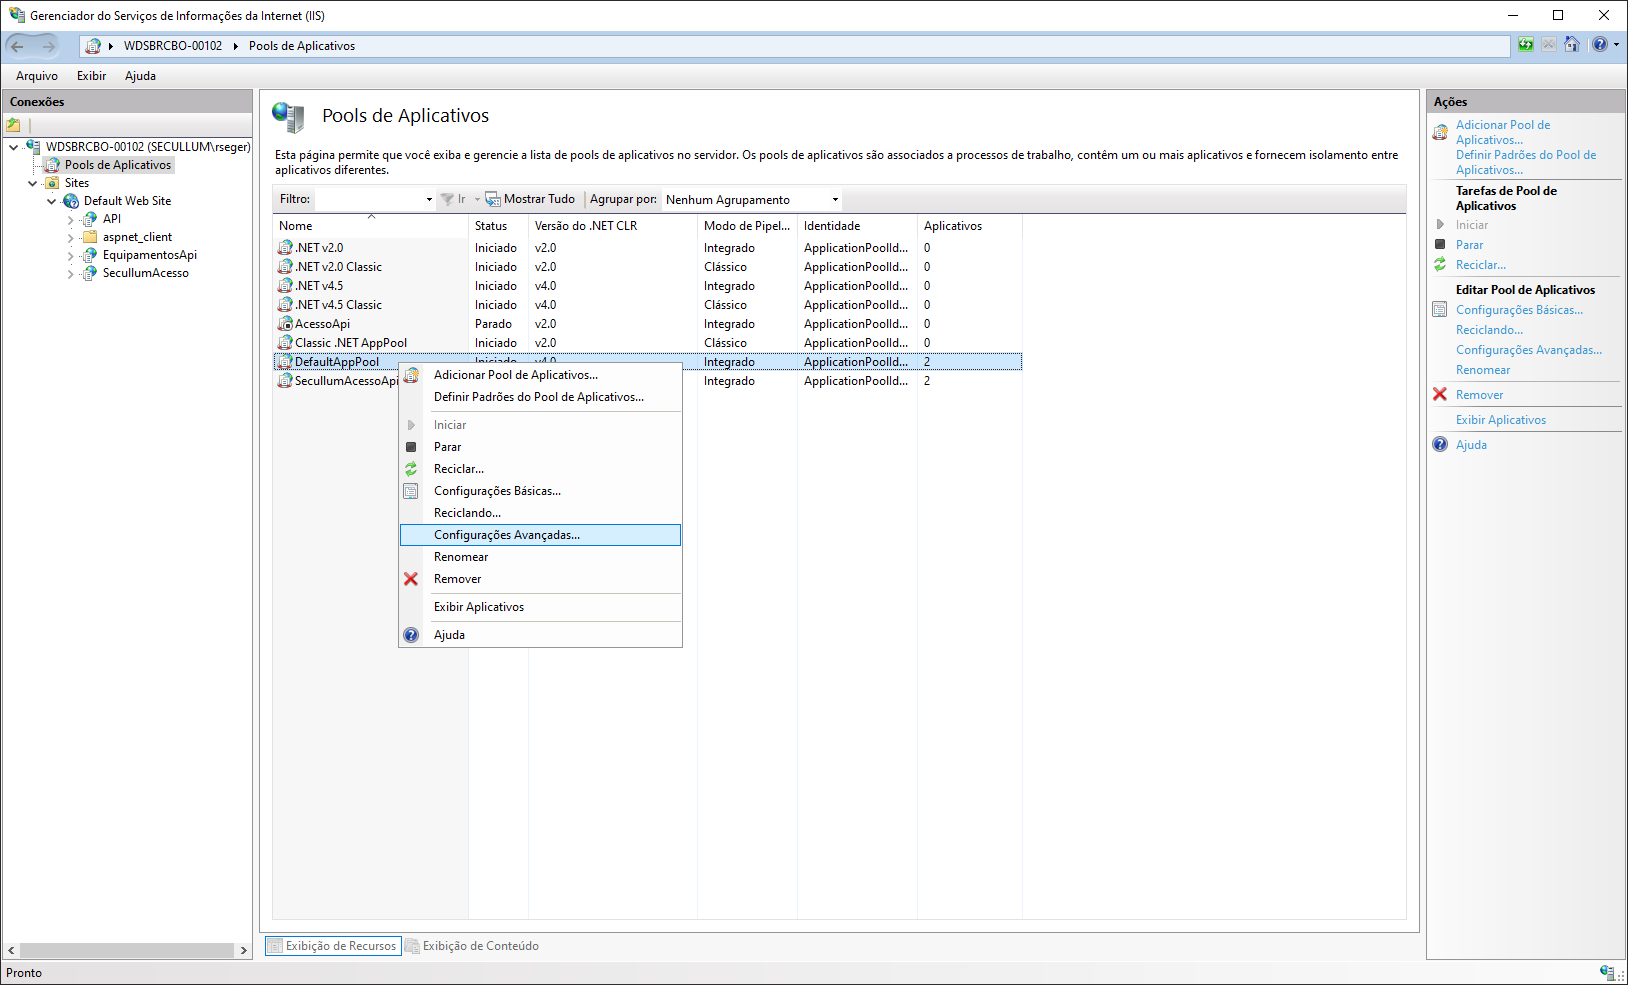Click the Configurações Básicas icon in context menu
1628x985 pixels.
(411, 491)
